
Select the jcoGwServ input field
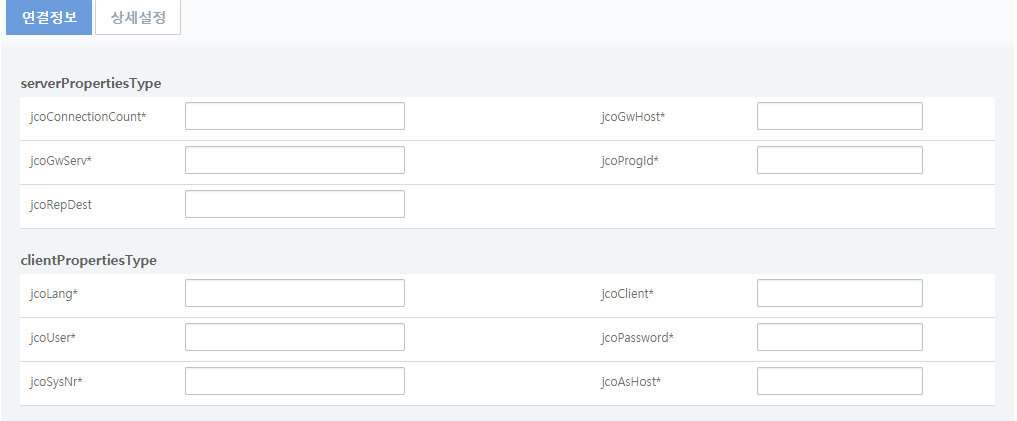tap(294, 160)
